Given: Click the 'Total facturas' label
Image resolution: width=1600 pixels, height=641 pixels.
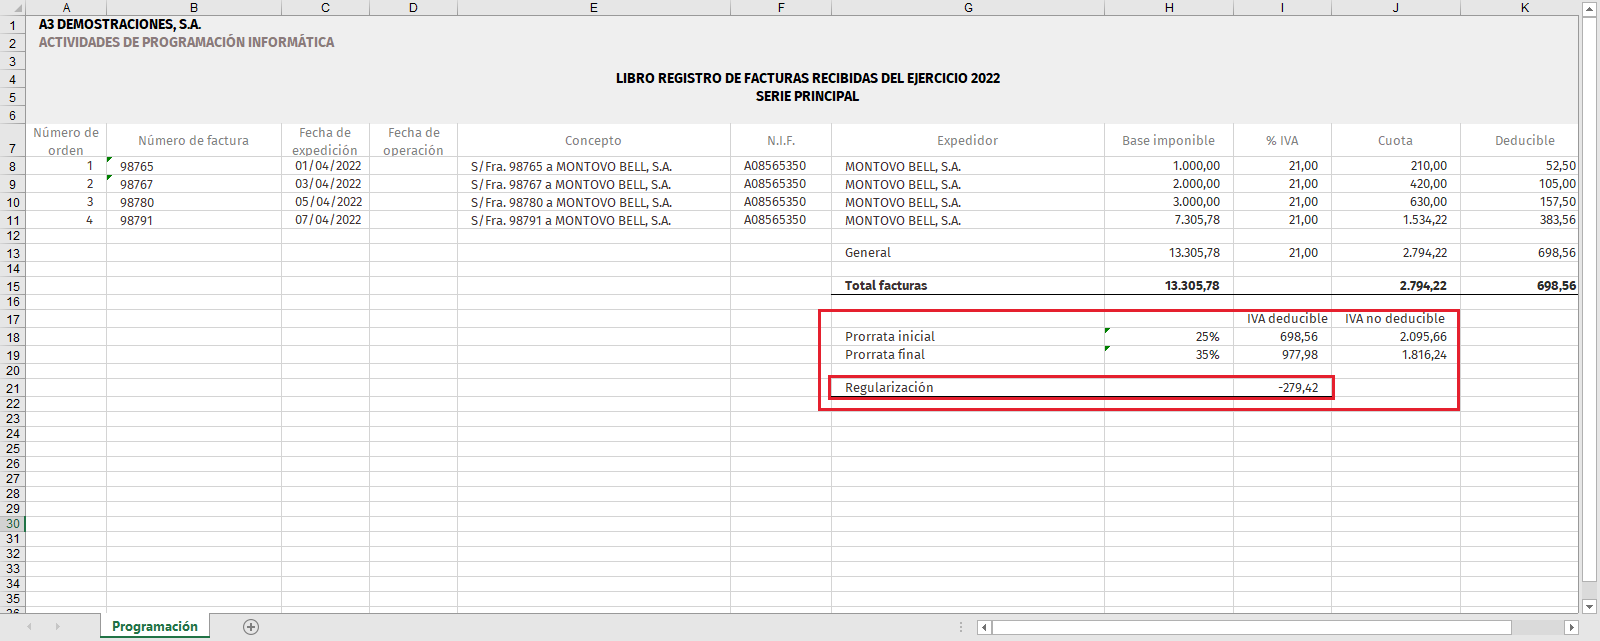Looking at the screenshot, I should point(886,286).
